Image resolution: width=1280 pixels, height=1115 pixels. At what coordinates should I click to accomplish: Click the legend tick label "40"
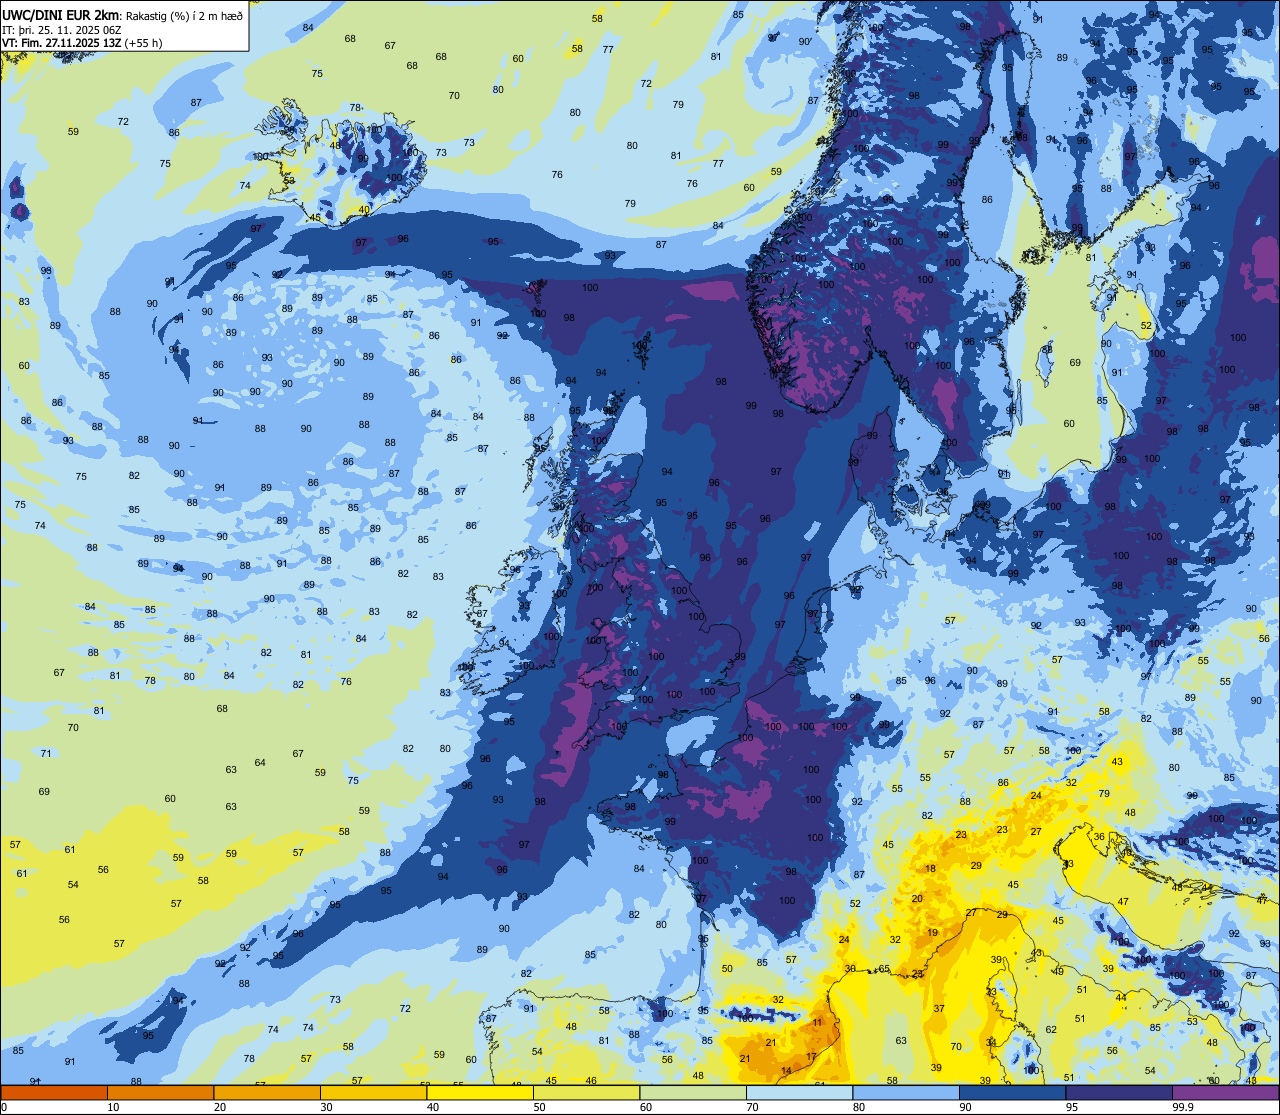[x=433, y=1107]
